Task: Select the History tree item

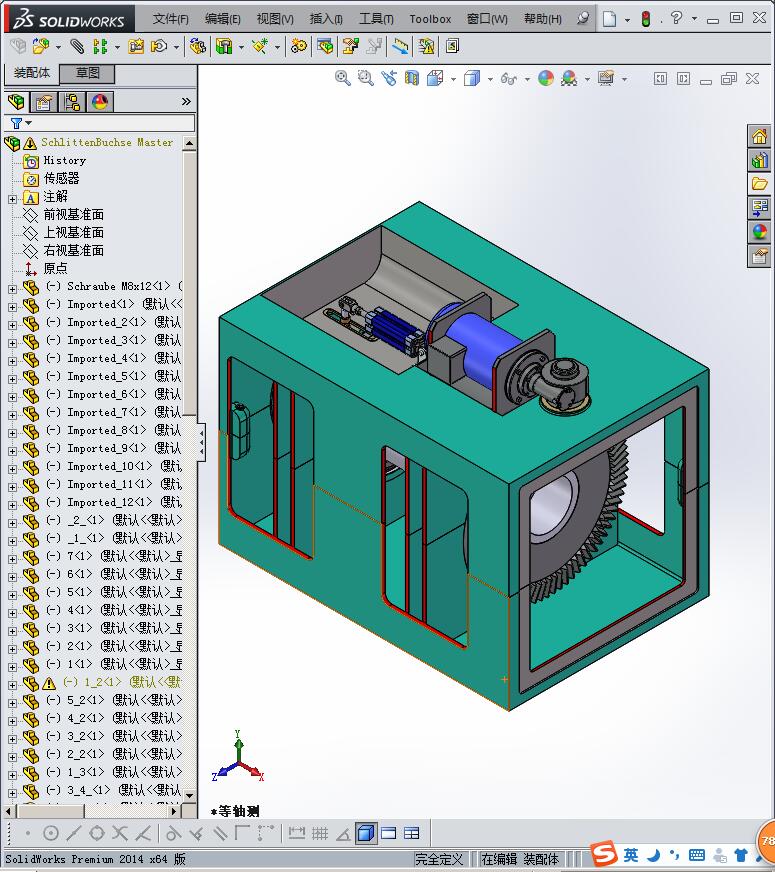Action: click(x=64, y=161)
